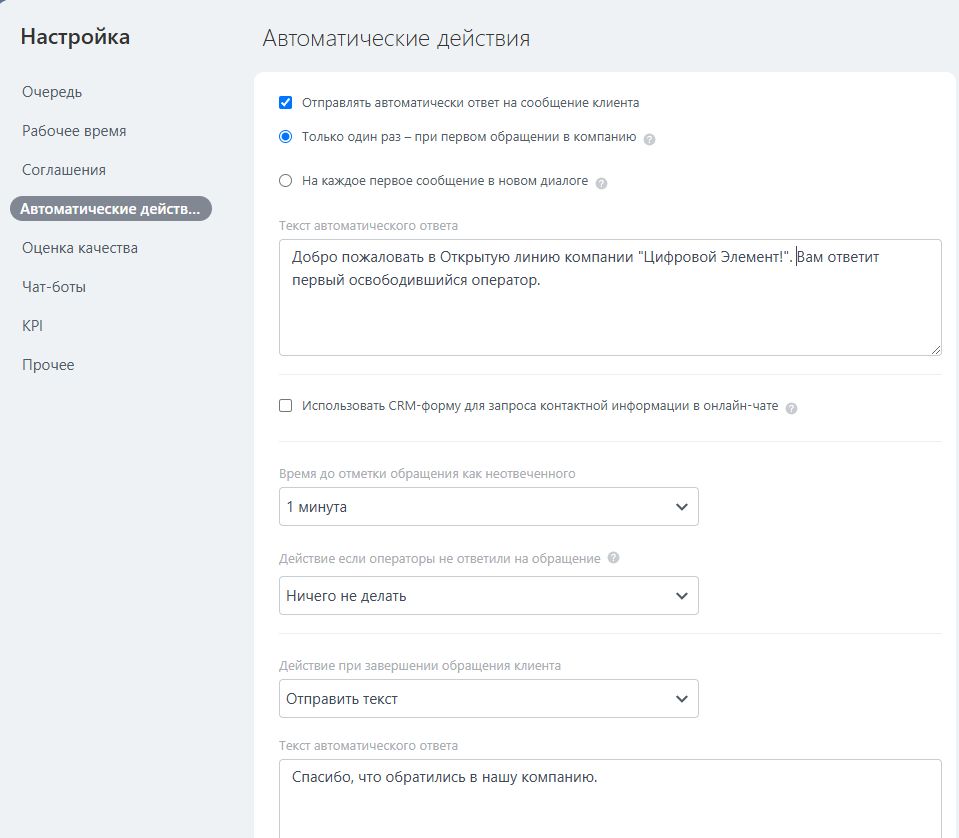This screenshot has height=838, width=959.
Task: Go to "Очередь" settings section
Action: click(x=52, y=92)
